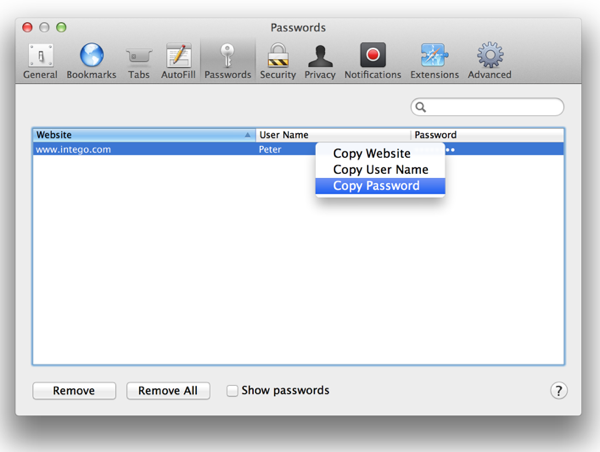The image size is (600, 452).
Task: Open the Extensions preferences pane
Action: pyautogui.click(x=434, y=61)
